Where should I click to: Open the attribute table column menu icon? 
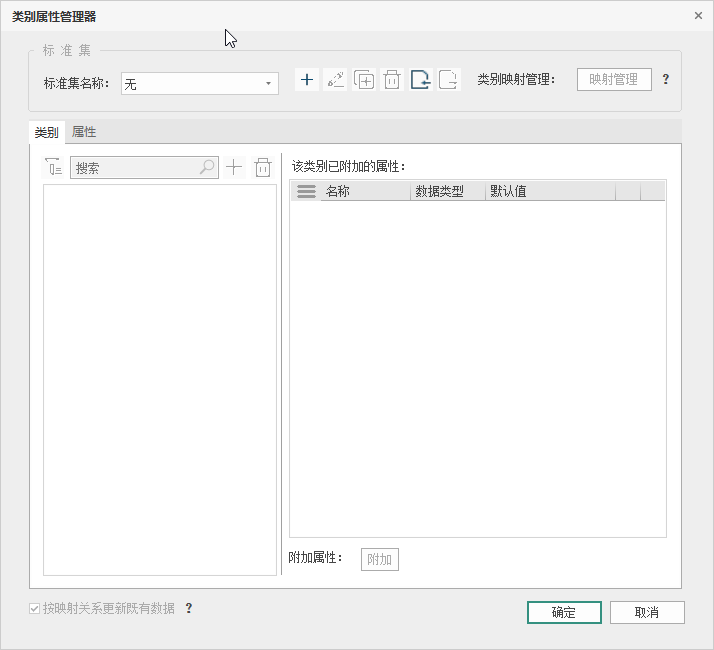306,192
